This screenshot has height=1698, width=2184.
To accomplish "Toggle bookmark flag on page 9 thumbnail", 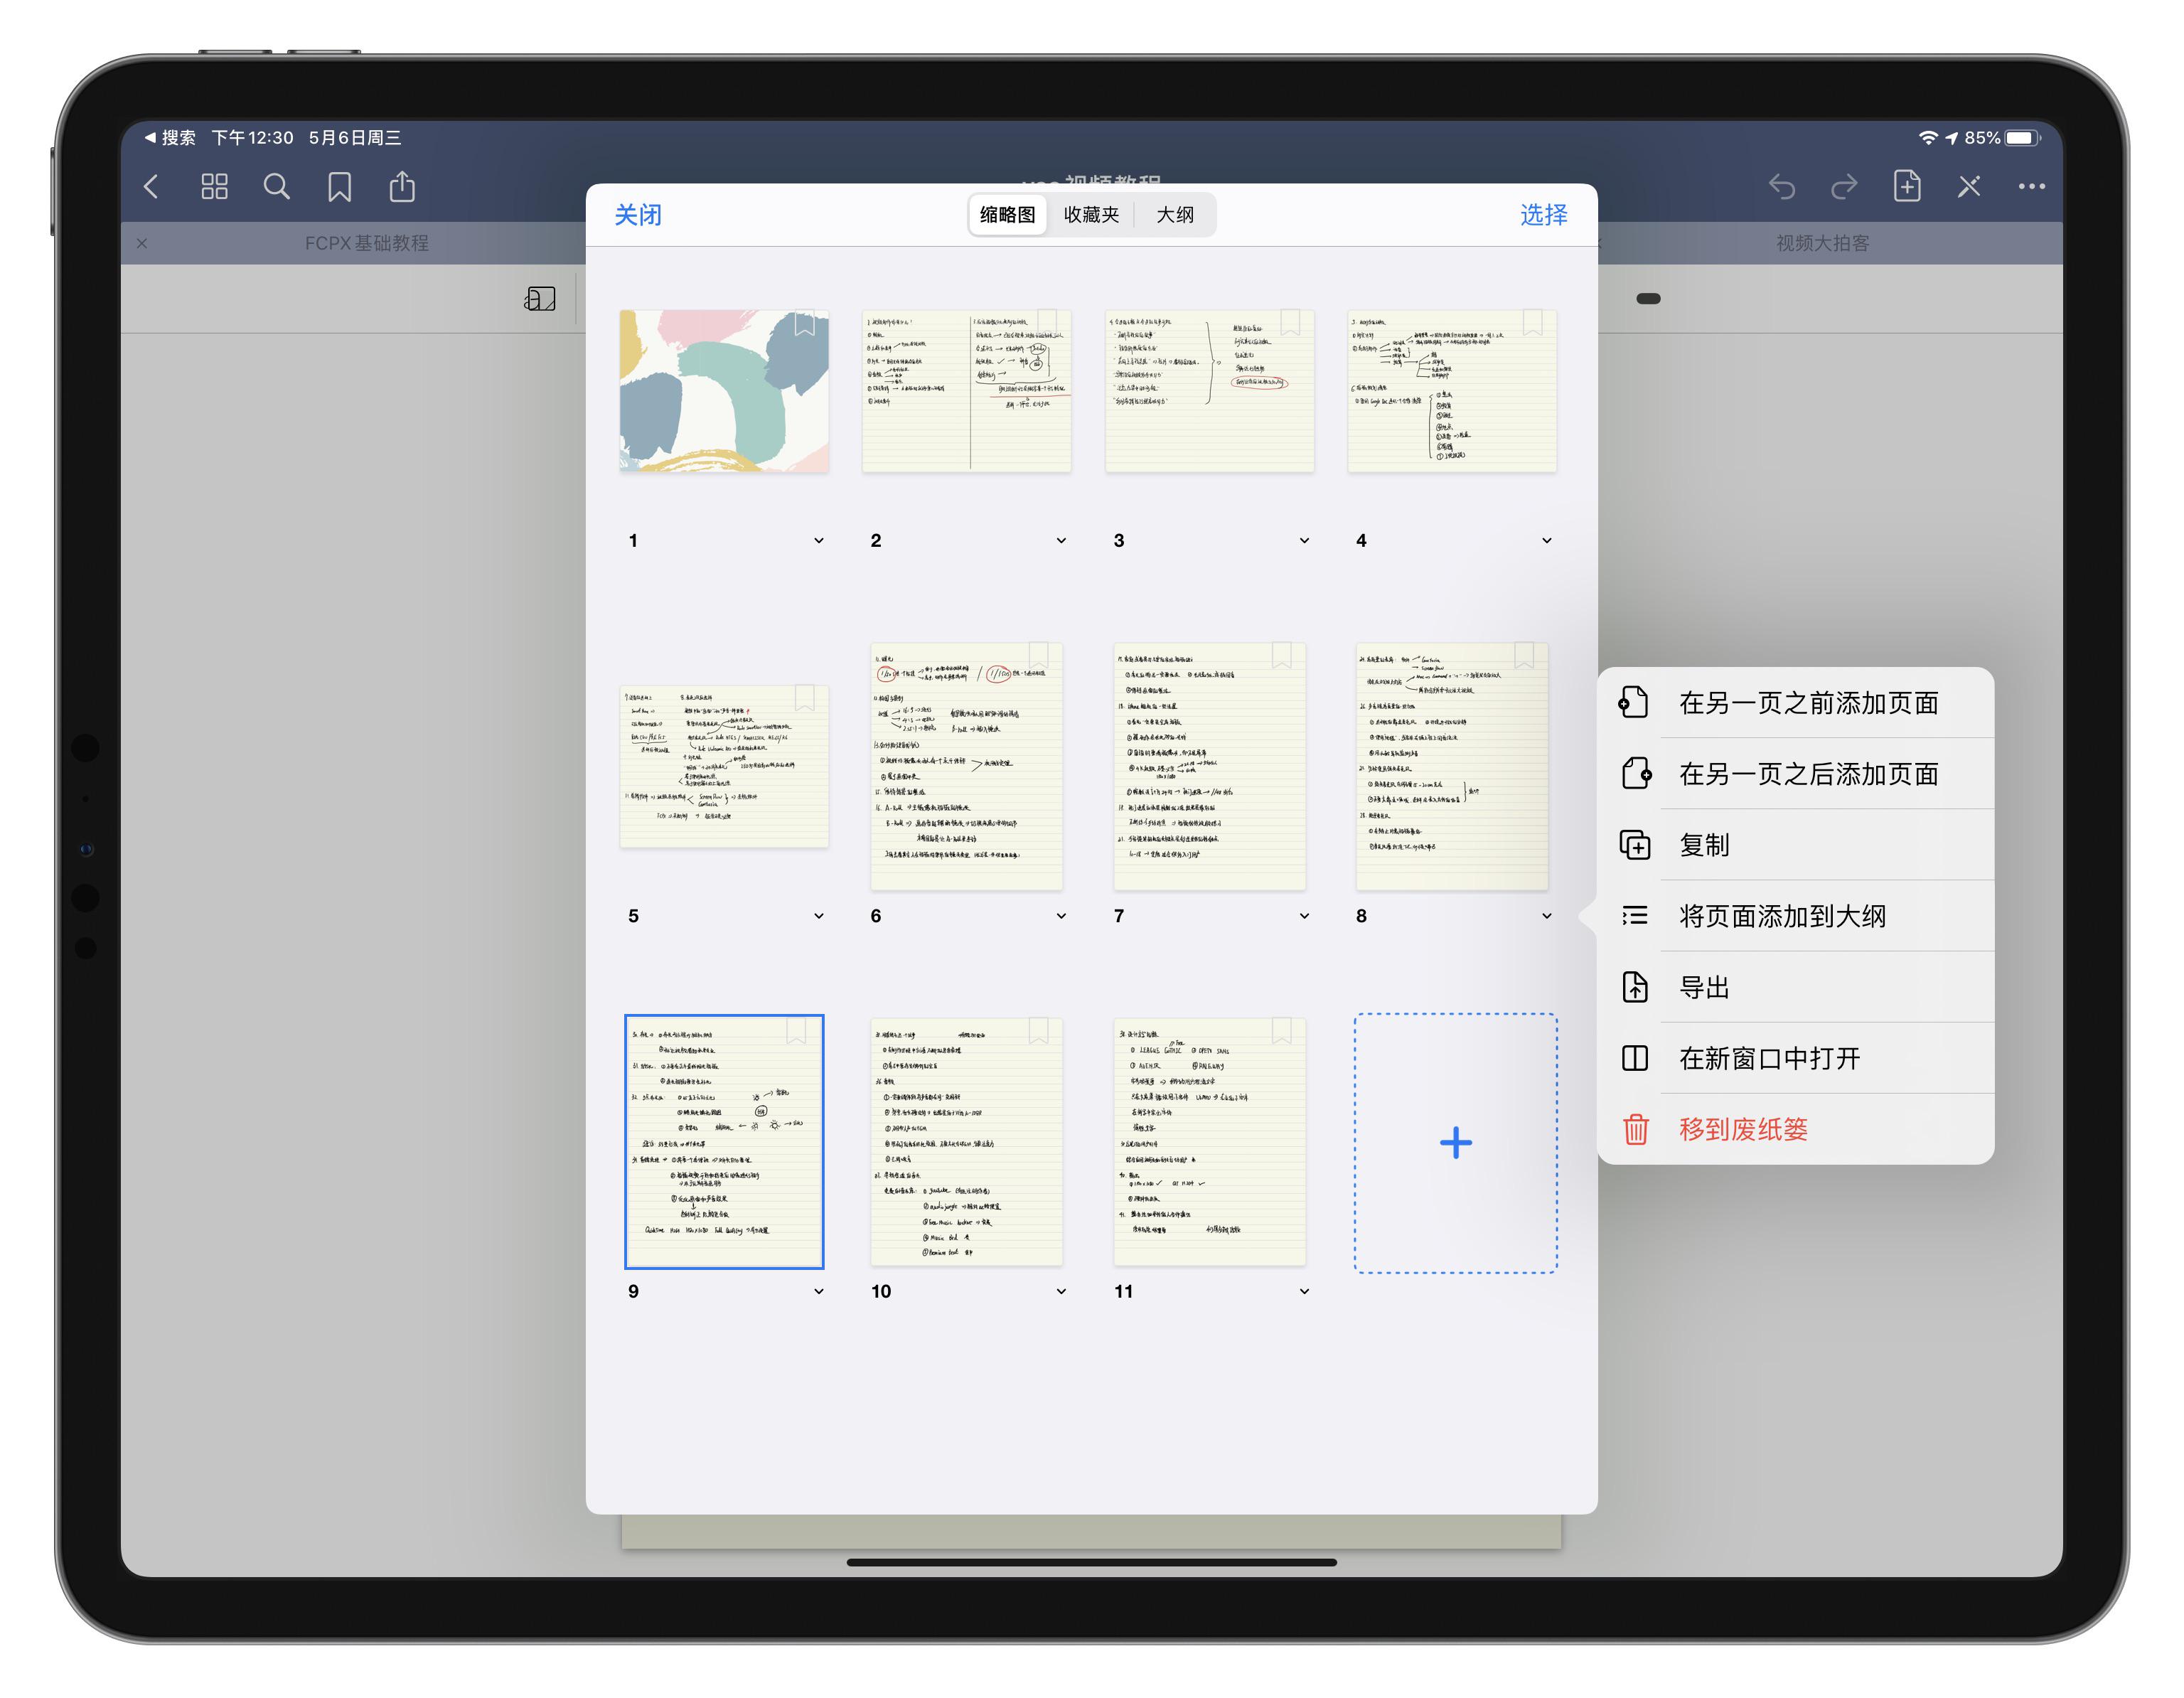I will (x=796, y=1031).
